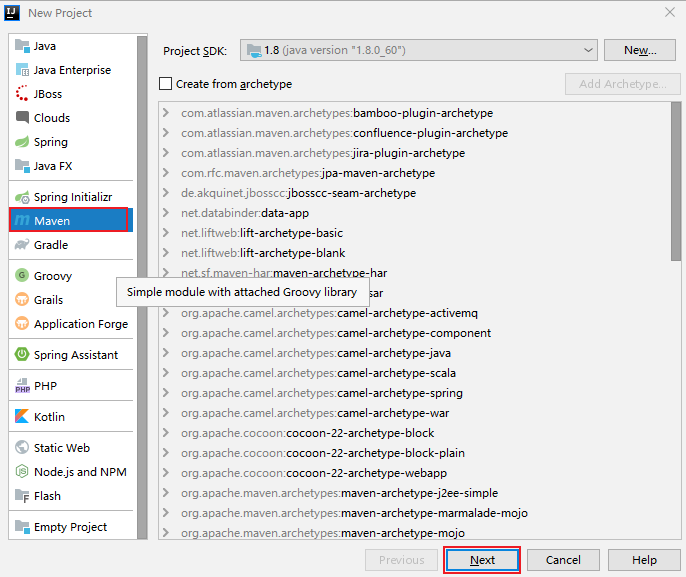This screenshot has height=577, width=686.
Task: Click New... SDK button
Action: click(640, 50)
